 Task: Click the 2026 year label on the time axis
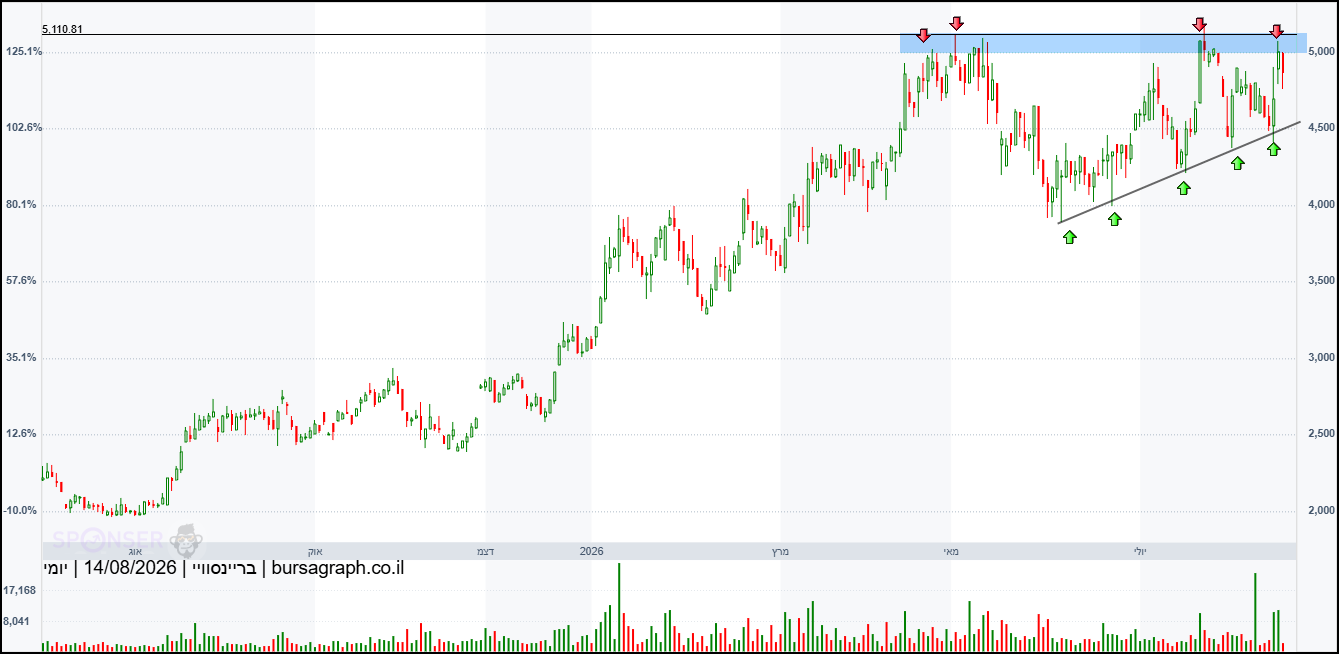point(592,551)
